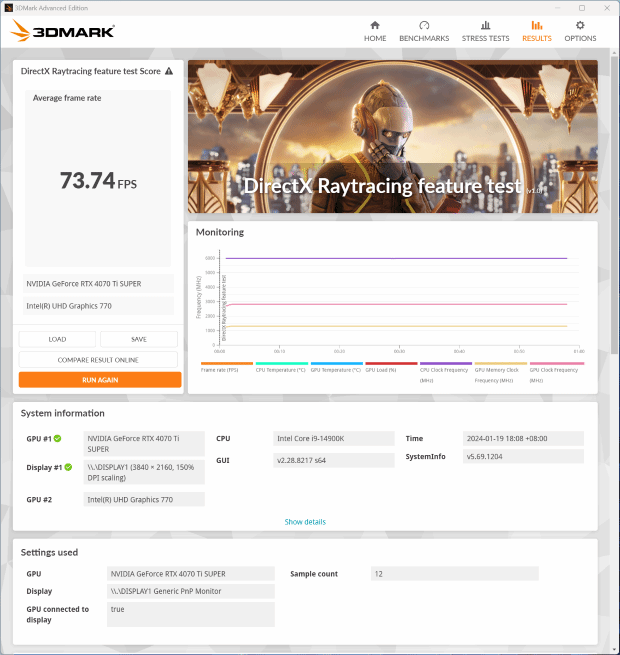
Task: Click NVIDIA GeForce RTX 4070 Ti SUPER under score
Action: pyautogui.click(x=99, y=284)
